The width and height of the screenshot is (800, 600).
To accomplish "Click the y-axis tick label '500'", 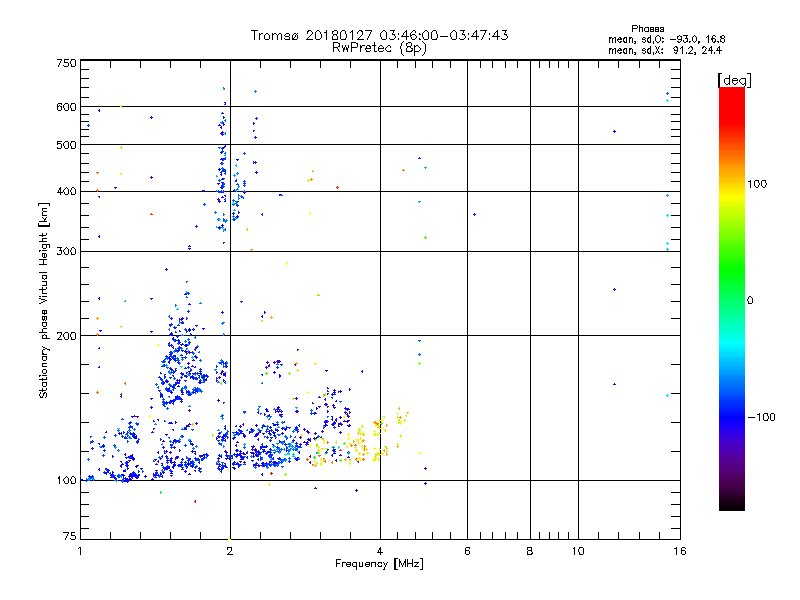I will tap(66, 145).
